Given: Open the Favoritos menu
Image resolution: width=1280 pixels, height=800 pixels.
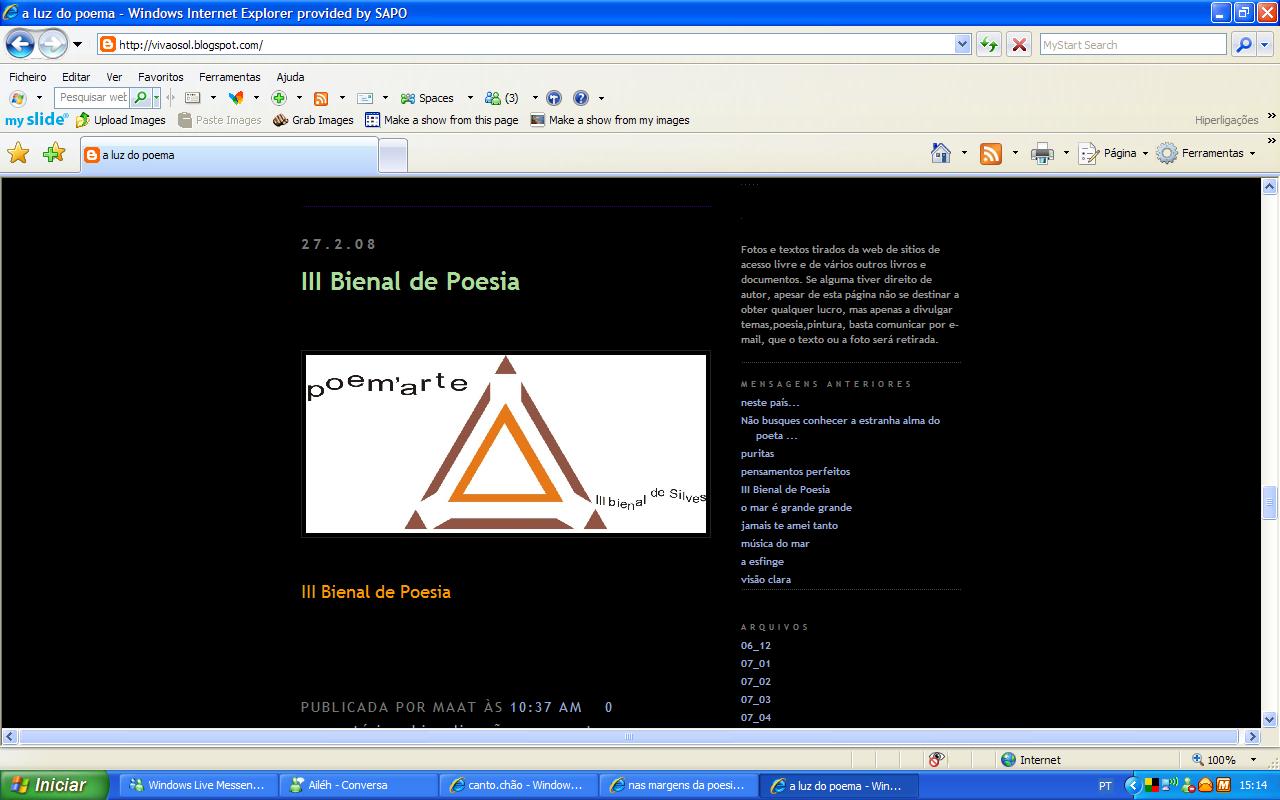Looking at the screenshot, I should [161, 77].
